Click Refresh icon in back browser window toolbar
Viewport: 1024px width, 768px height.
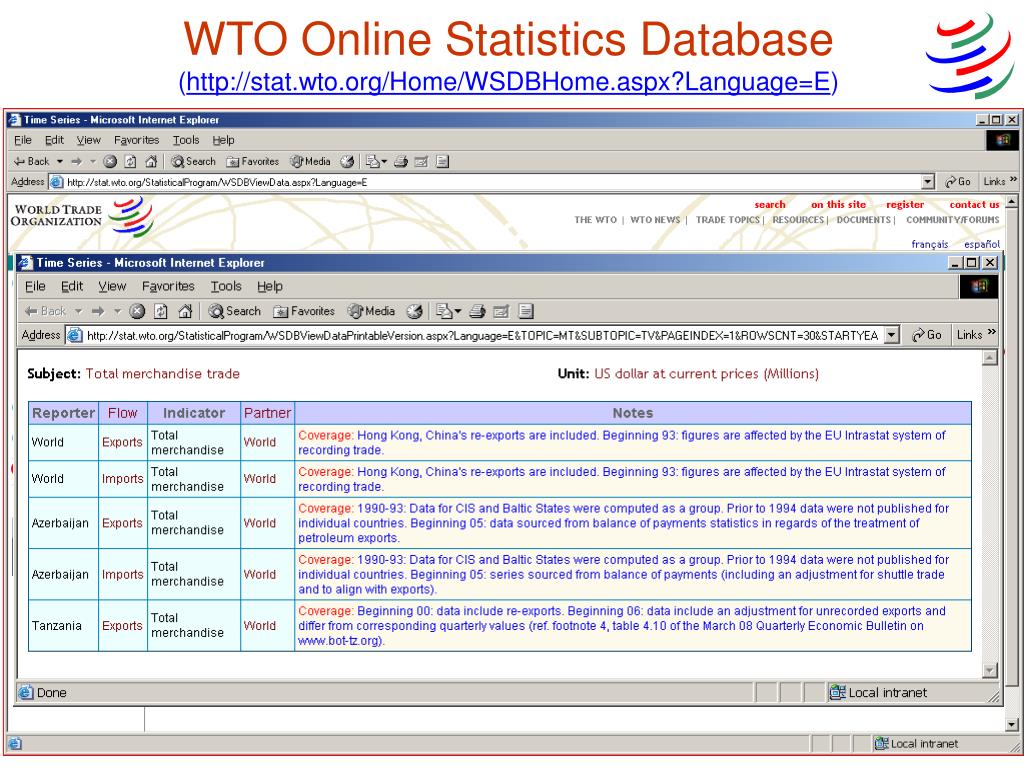pyautogui.click(x=131, y=161)
